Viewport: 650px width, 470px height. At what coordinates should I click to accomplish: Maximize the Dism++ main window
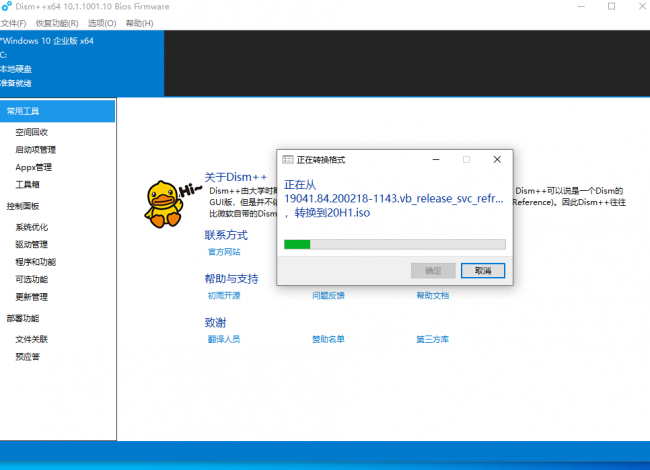611,7
